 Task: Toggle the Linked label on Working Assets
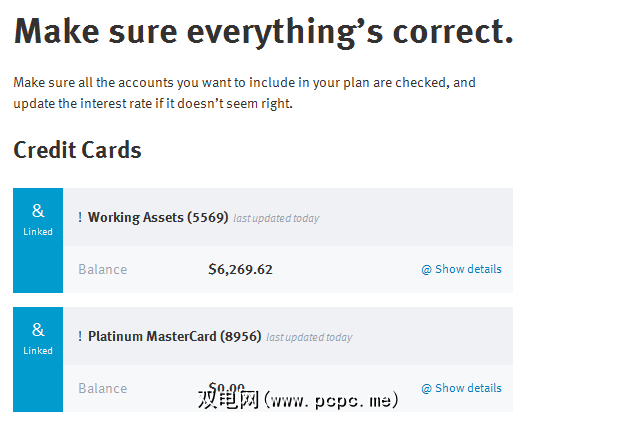click(38, 232)
